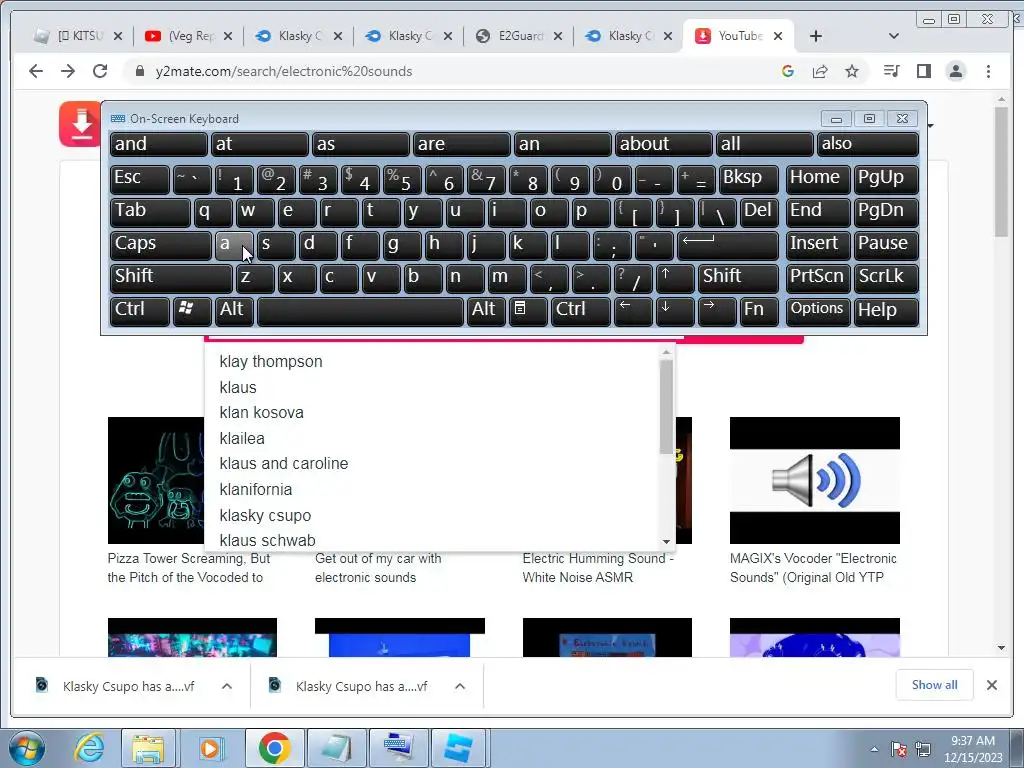Open Windows Explorer folder on taskbar

click(148, 748)
